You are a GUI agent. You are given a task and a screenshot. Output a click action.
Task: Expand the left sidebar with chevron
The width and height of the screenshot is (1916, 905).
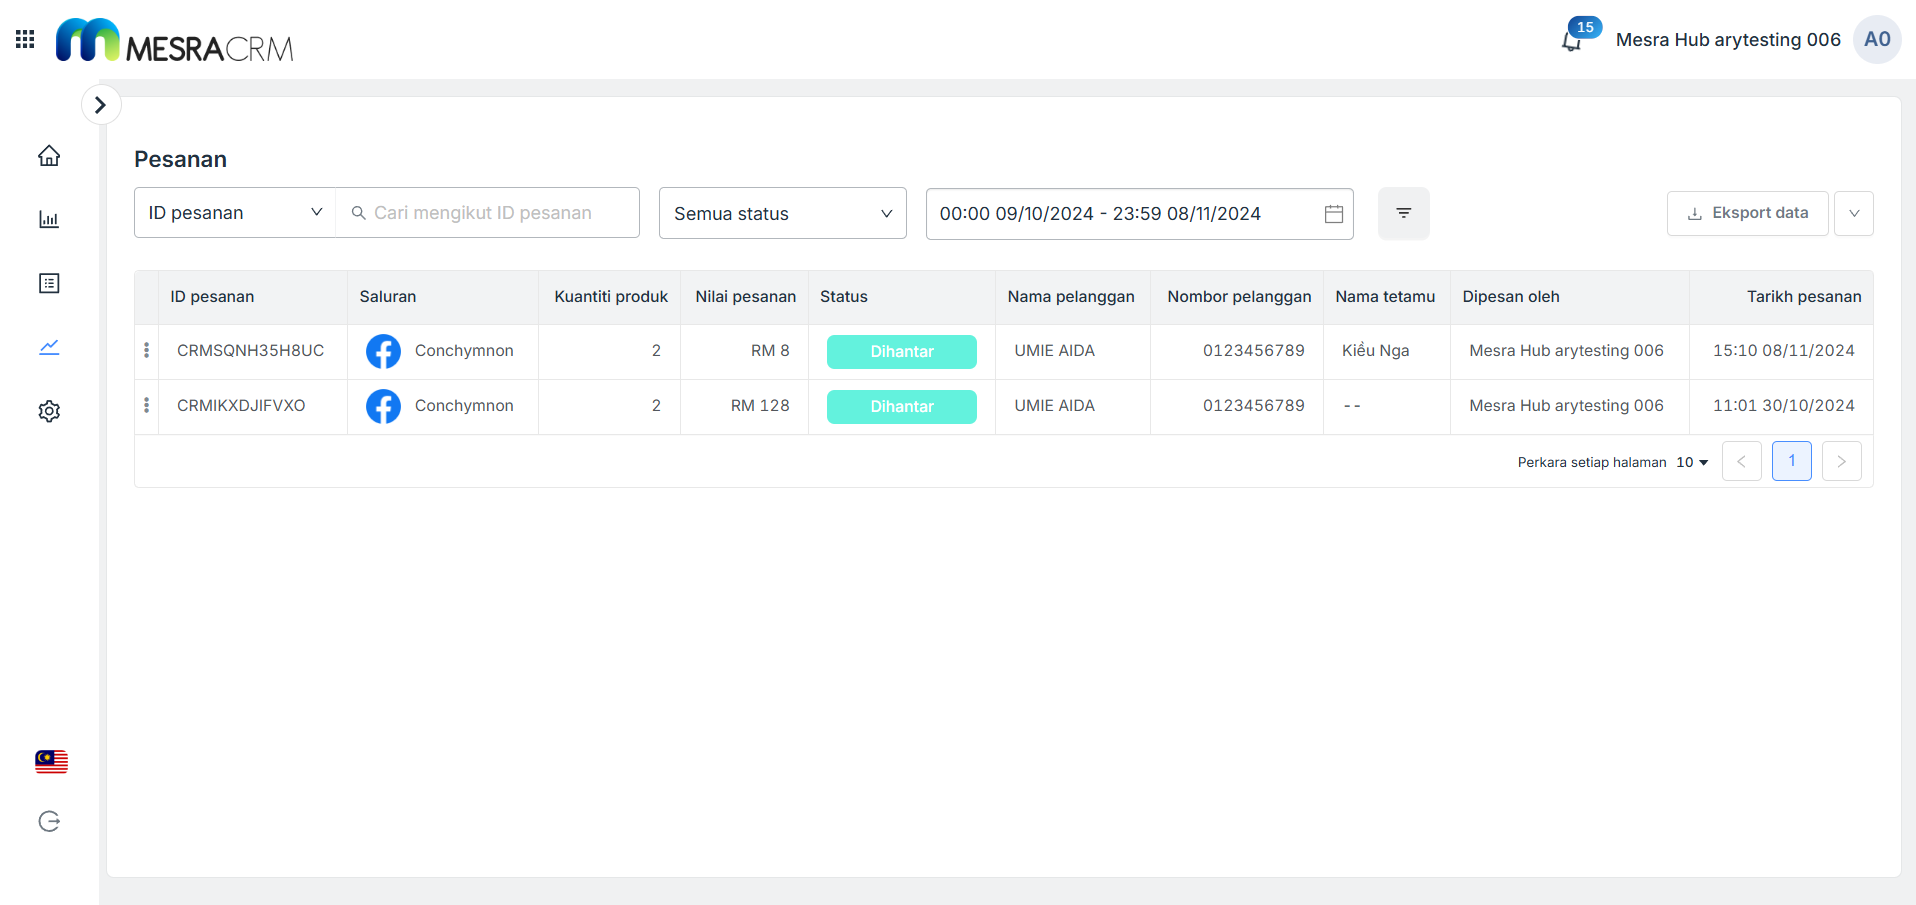100,105
